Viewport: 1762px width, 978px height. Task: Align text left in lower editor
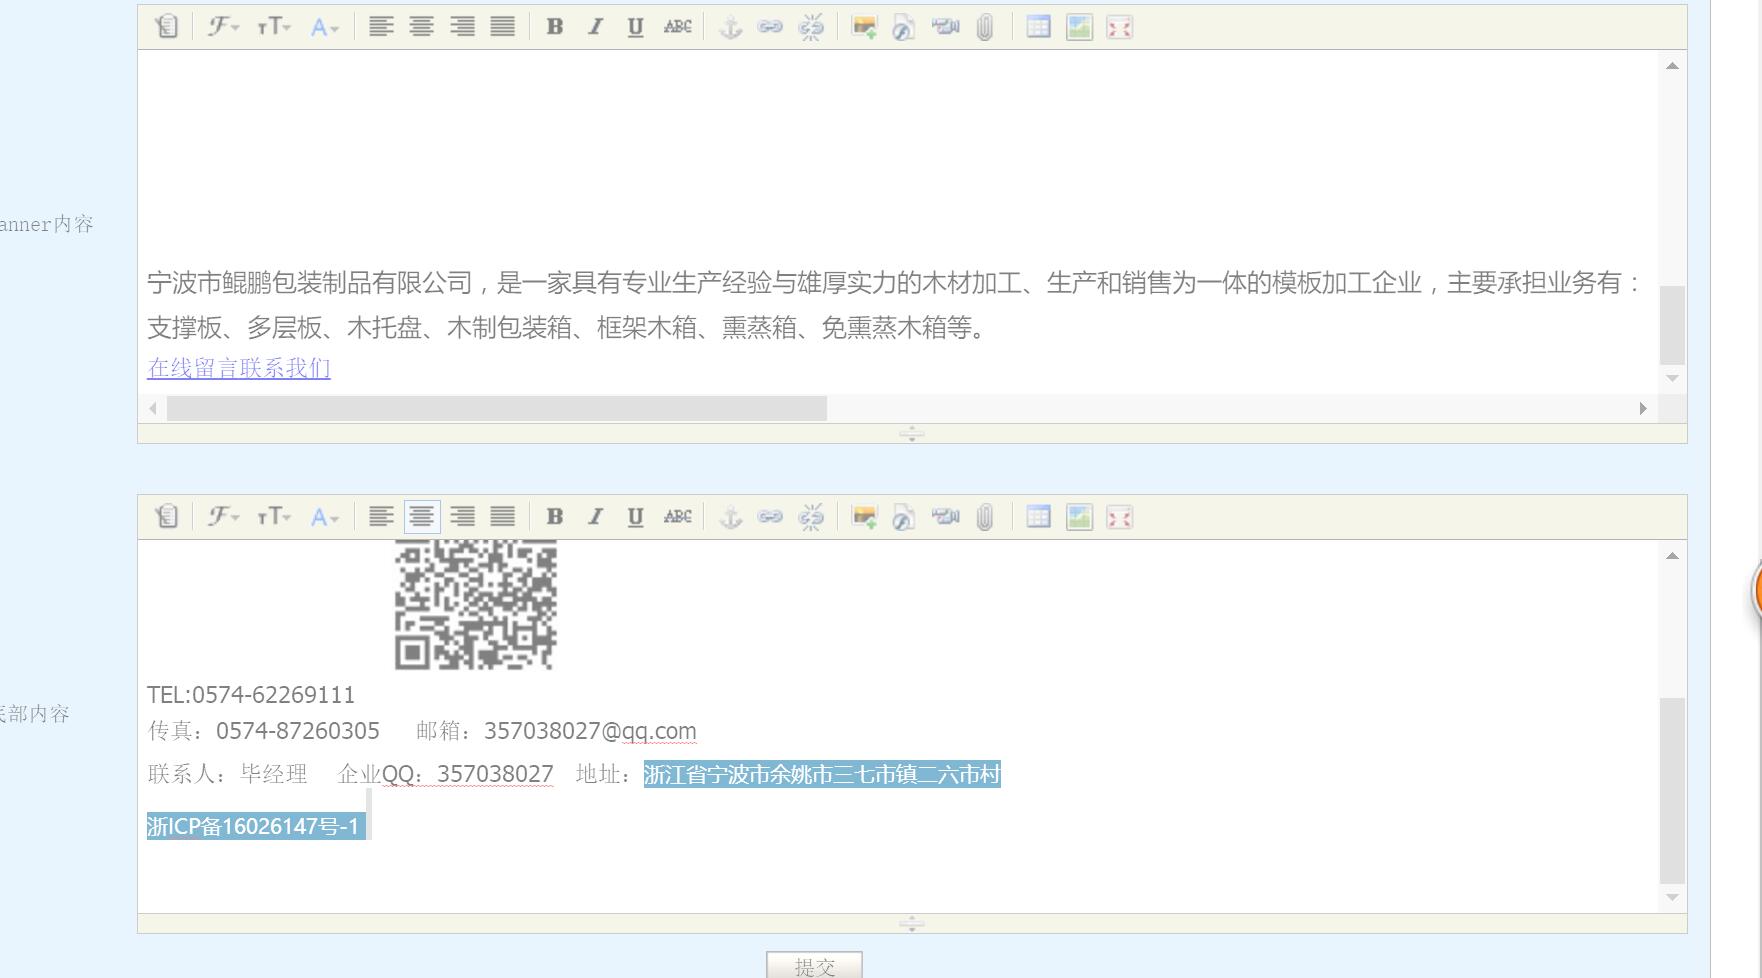click(x=381, y=517)
